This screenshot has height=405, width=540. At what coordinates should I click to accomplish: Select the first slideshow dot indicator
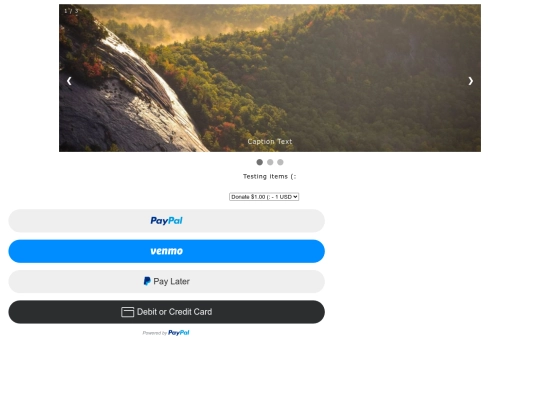pos(260,162)
